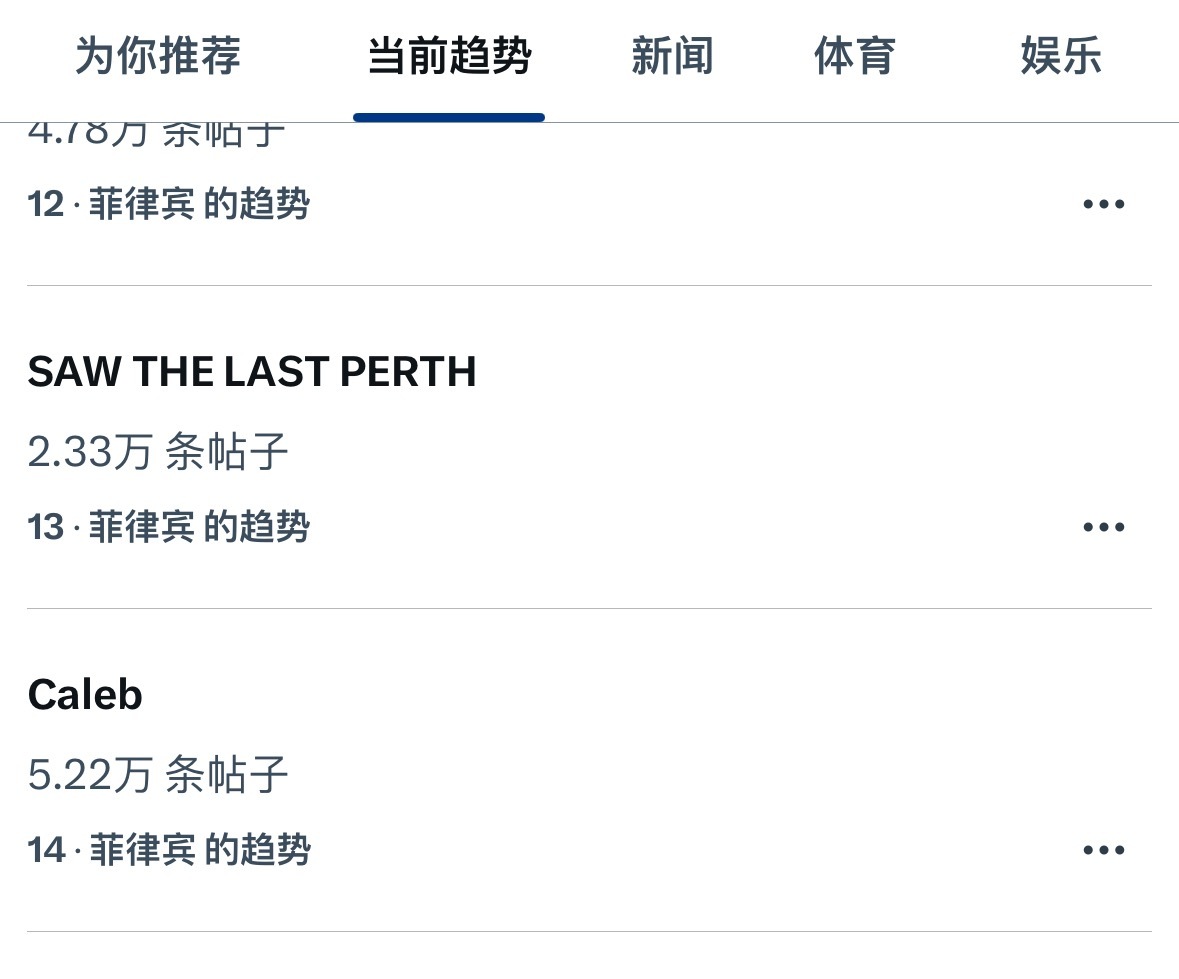Click the 5.22万 条帖子 post count
1179x979 pixels.
[158, 775]
